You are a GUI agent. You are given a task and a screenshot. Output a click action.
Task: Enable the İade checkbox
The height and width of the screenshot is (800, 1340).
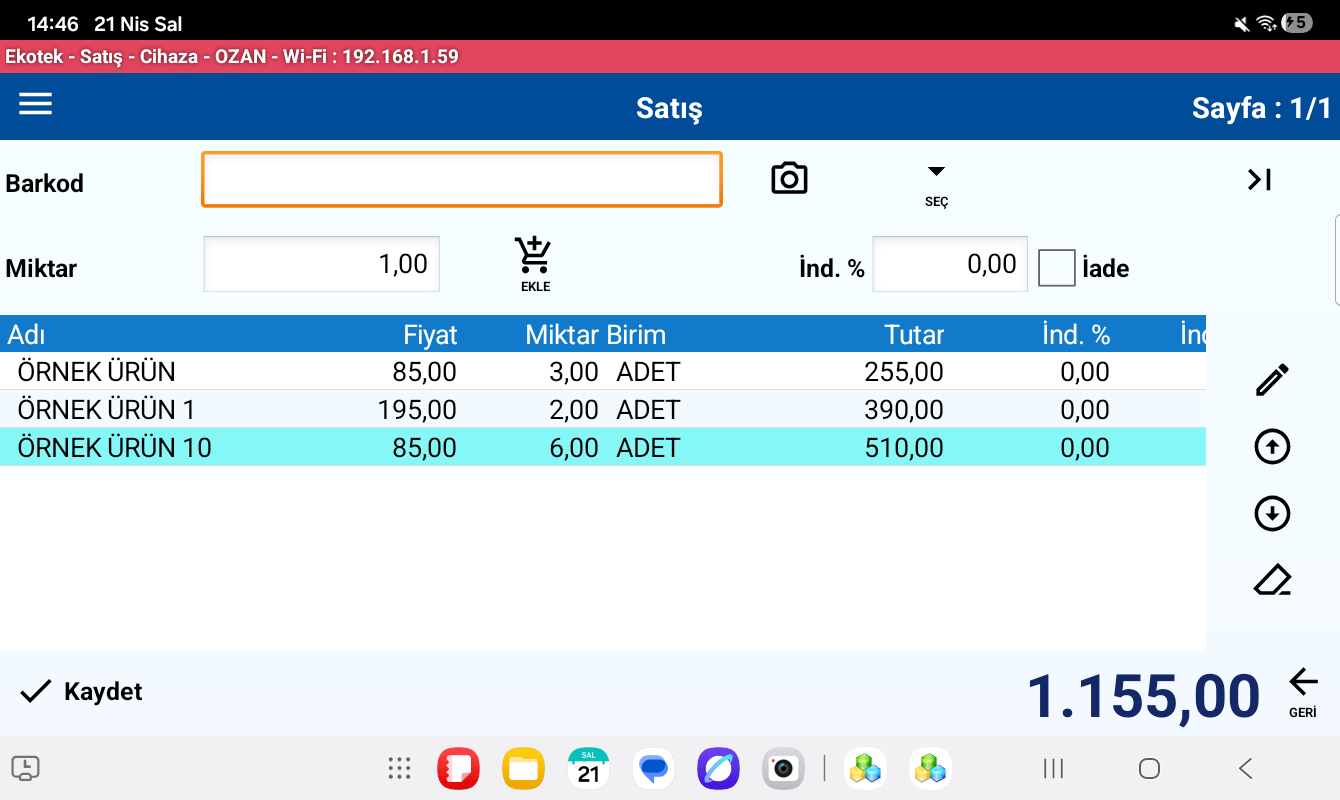pyautogui.click(x=1056, y=268)
